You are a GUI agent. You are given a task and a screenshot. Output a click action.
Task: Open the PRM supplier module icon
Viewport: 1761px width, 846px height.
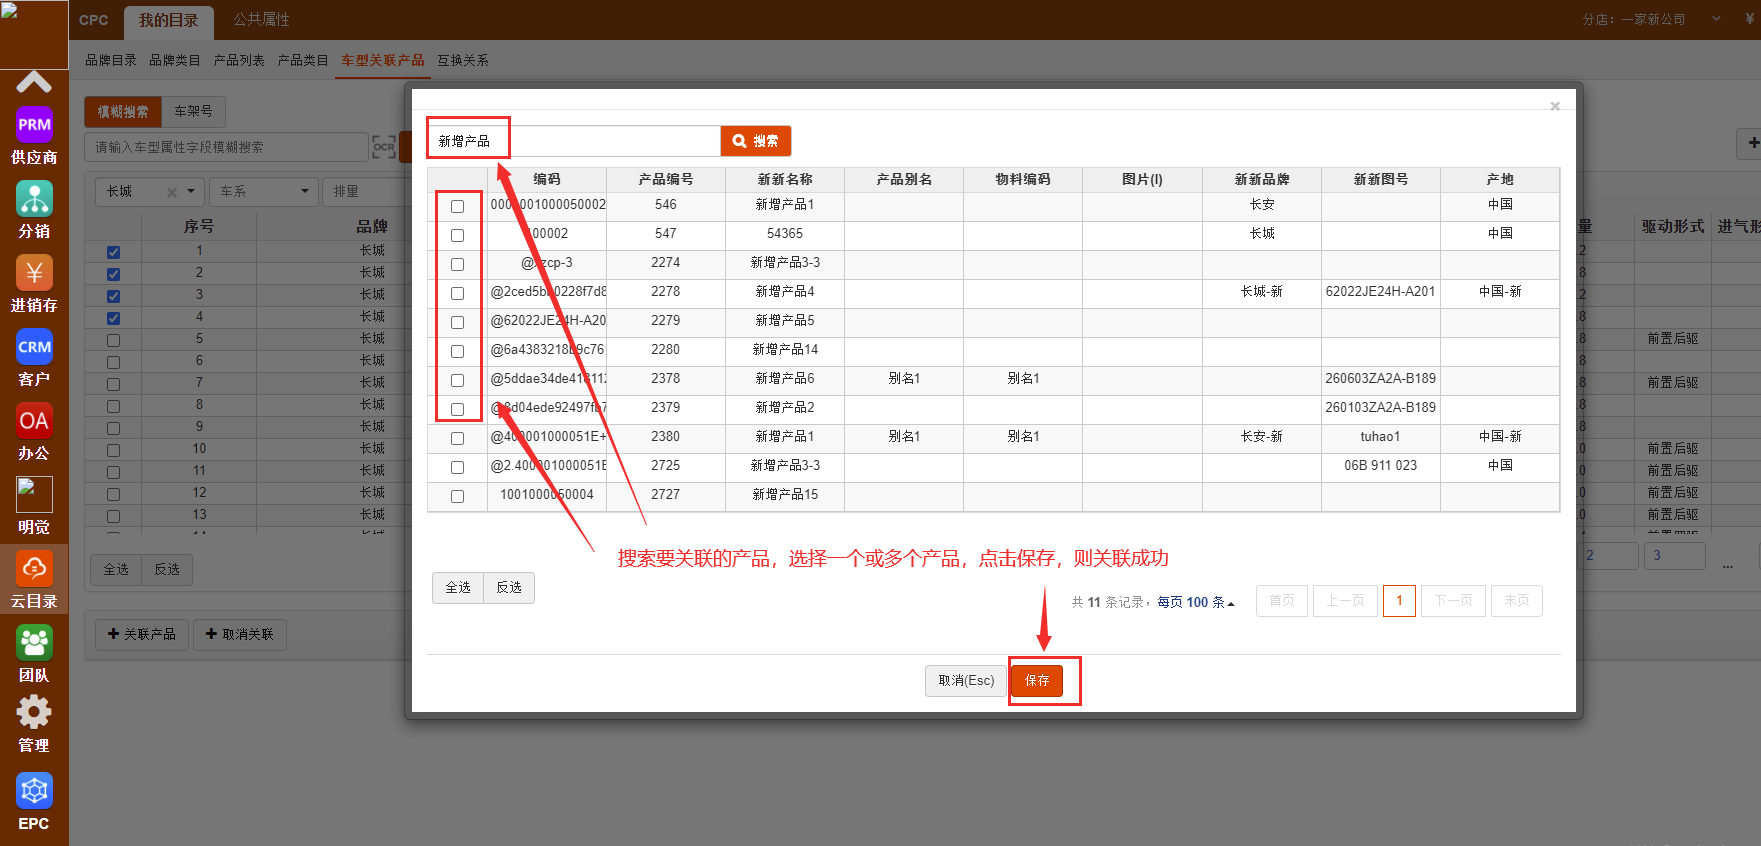(34, 125)
